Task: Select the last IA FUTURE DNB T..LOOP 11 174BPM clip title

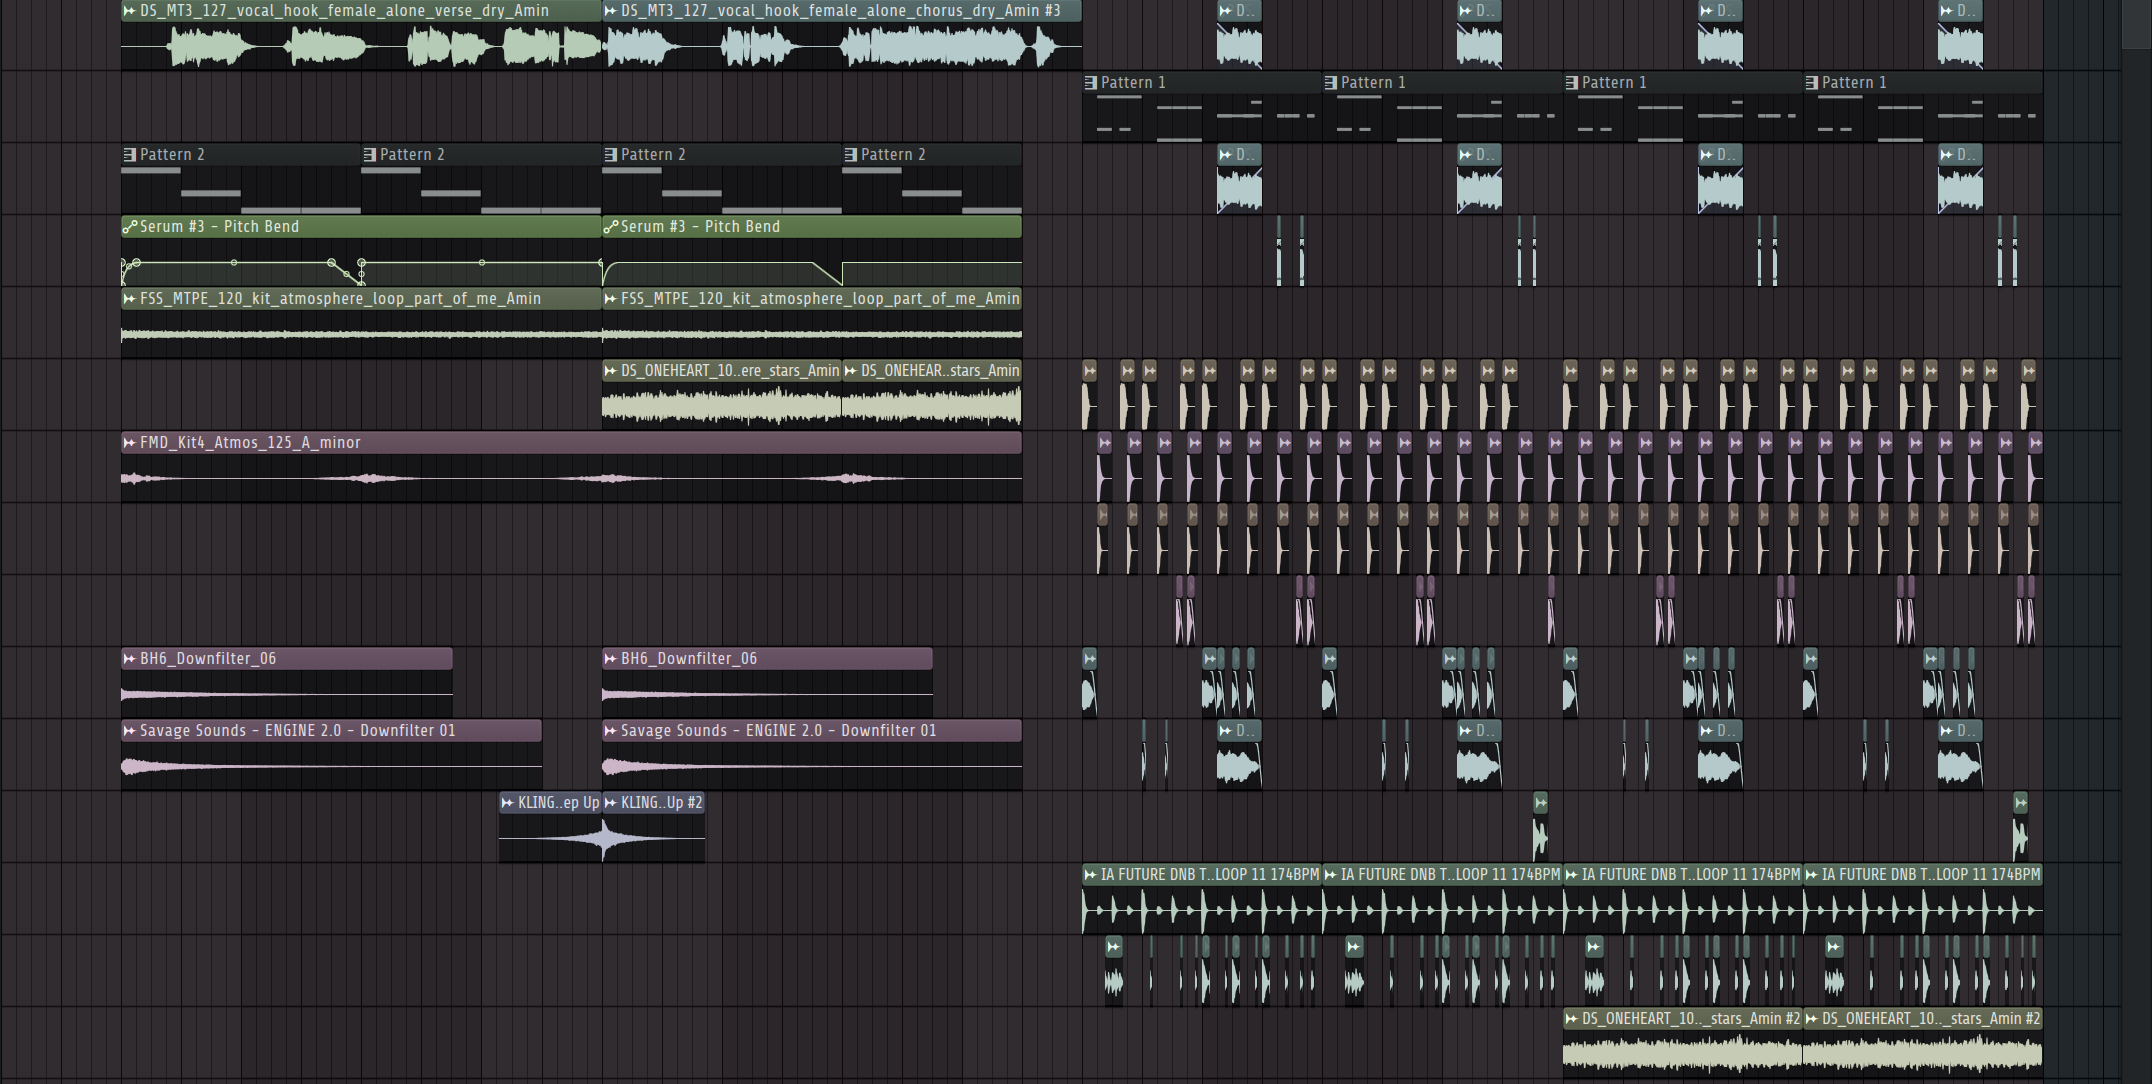Action: pyautogui.click(x=1930, y=875)
